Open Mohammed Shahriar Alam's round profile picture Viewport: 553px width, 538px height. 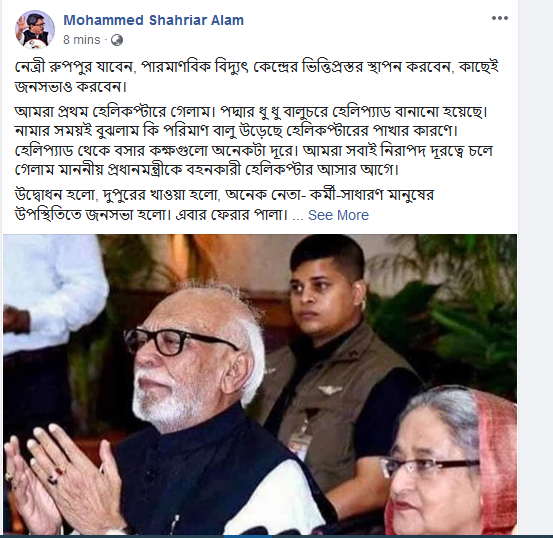click(x=35, y=30)
